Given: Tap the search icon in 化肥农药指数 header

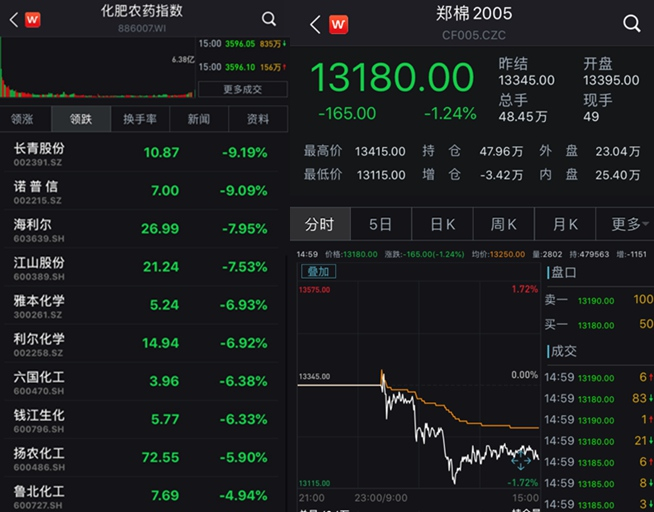Looking at the screenshot, I should pyautogui.click(x=269, y=18).
